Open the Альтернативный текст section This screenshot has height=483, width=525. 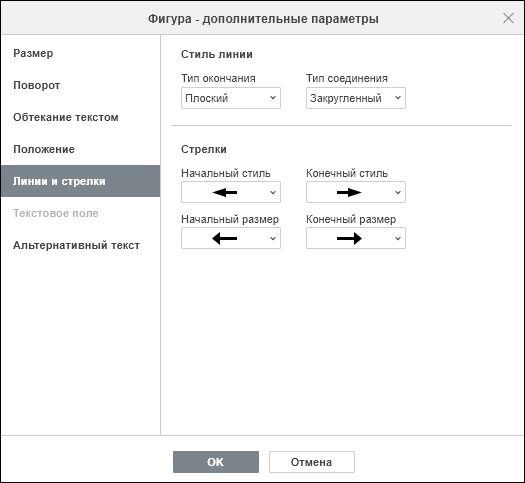(80, 245)
